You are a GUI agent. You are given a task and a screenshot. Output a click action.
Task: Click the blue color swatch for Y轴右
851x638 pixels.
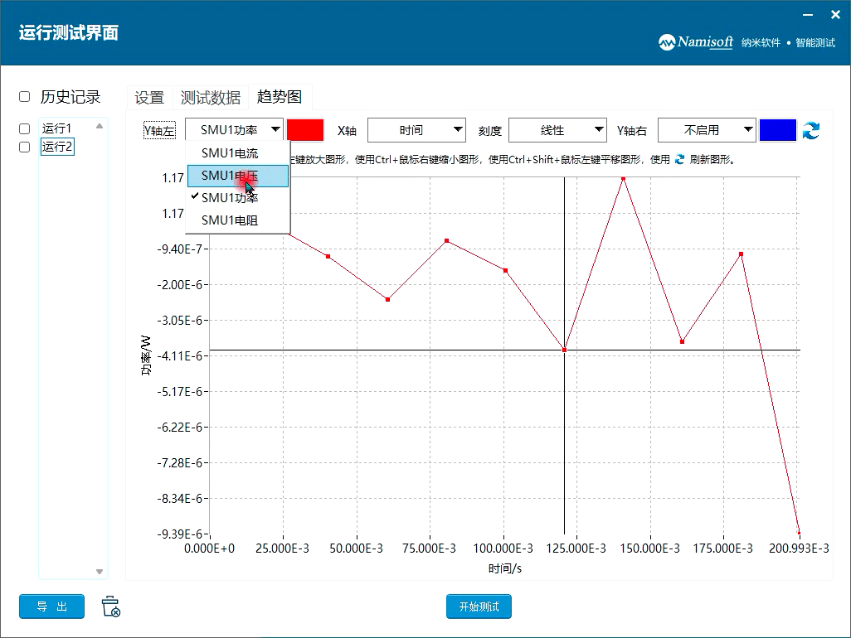pos(778,129)
